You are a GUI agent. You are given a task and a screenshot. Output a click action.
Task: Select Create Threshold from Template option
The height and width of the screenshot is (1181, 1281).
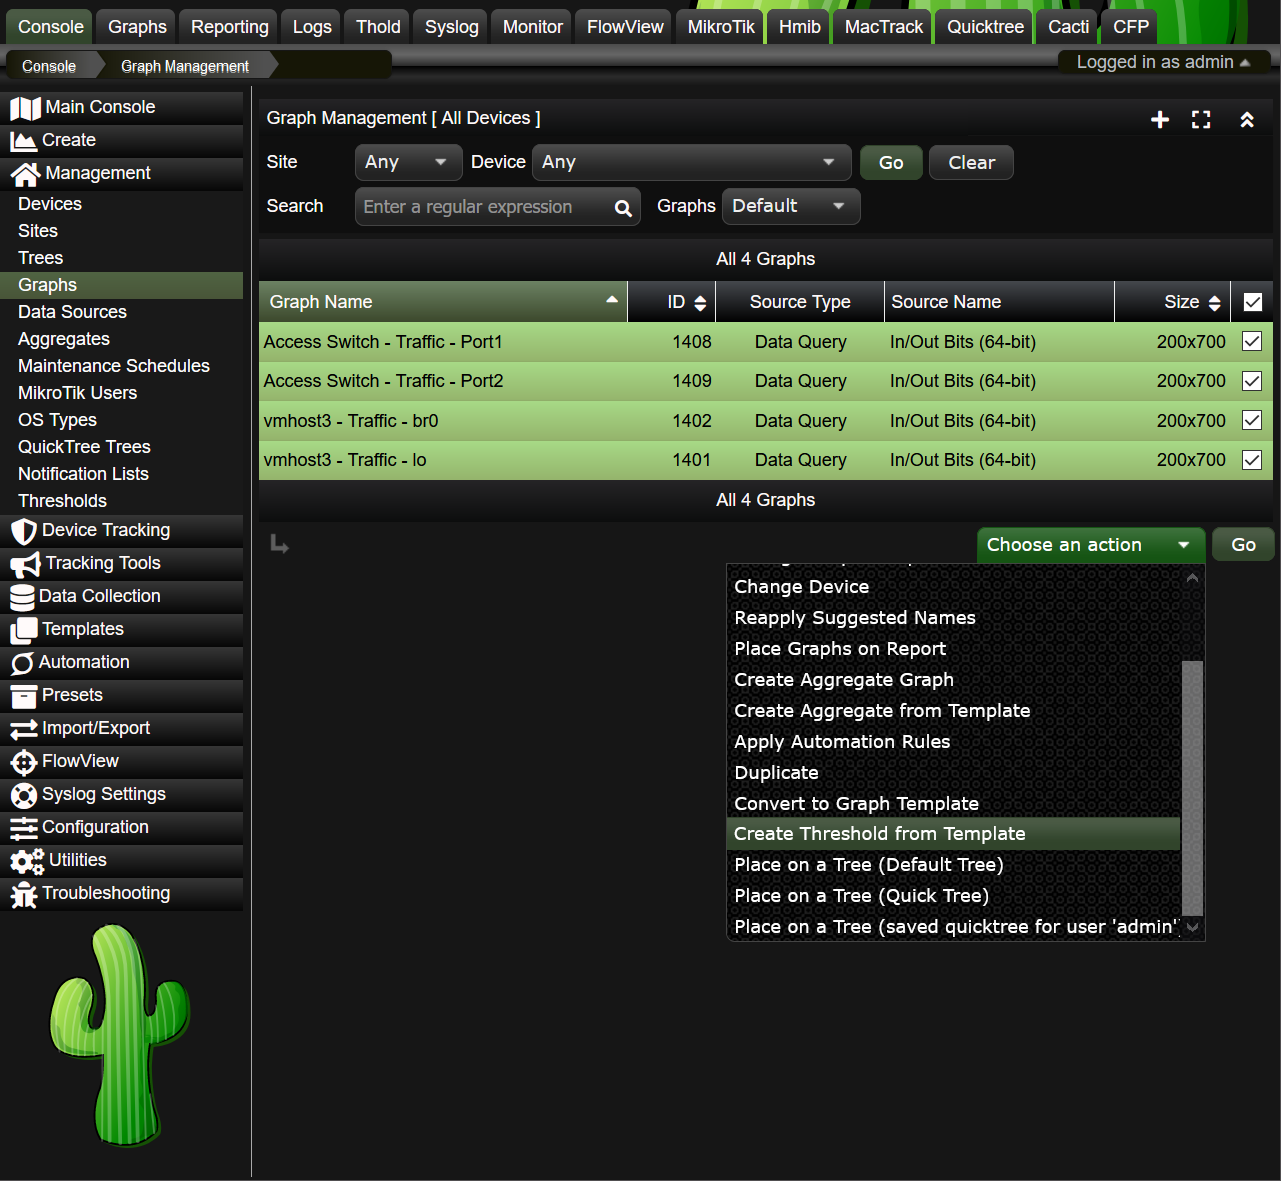(x=954, y=834)
